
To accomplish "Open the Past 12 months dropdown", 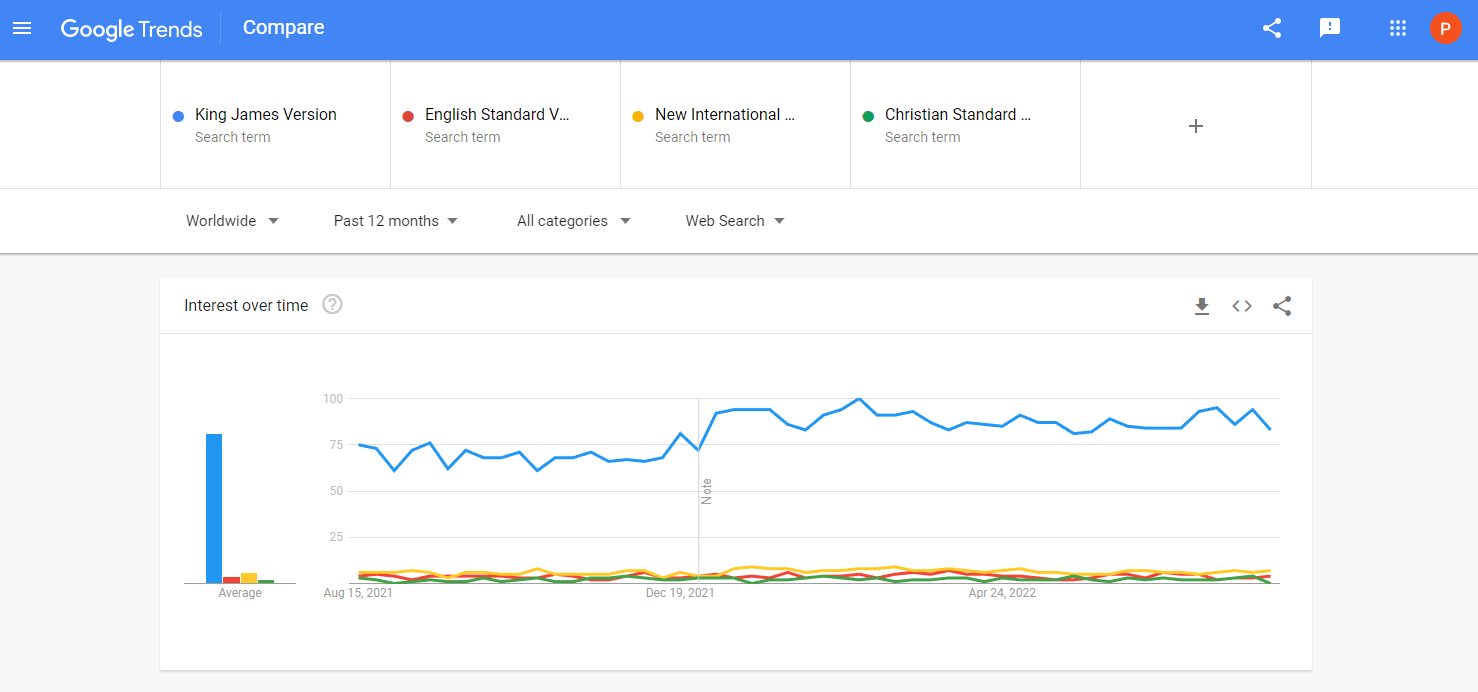I will (x=396, y=221).
